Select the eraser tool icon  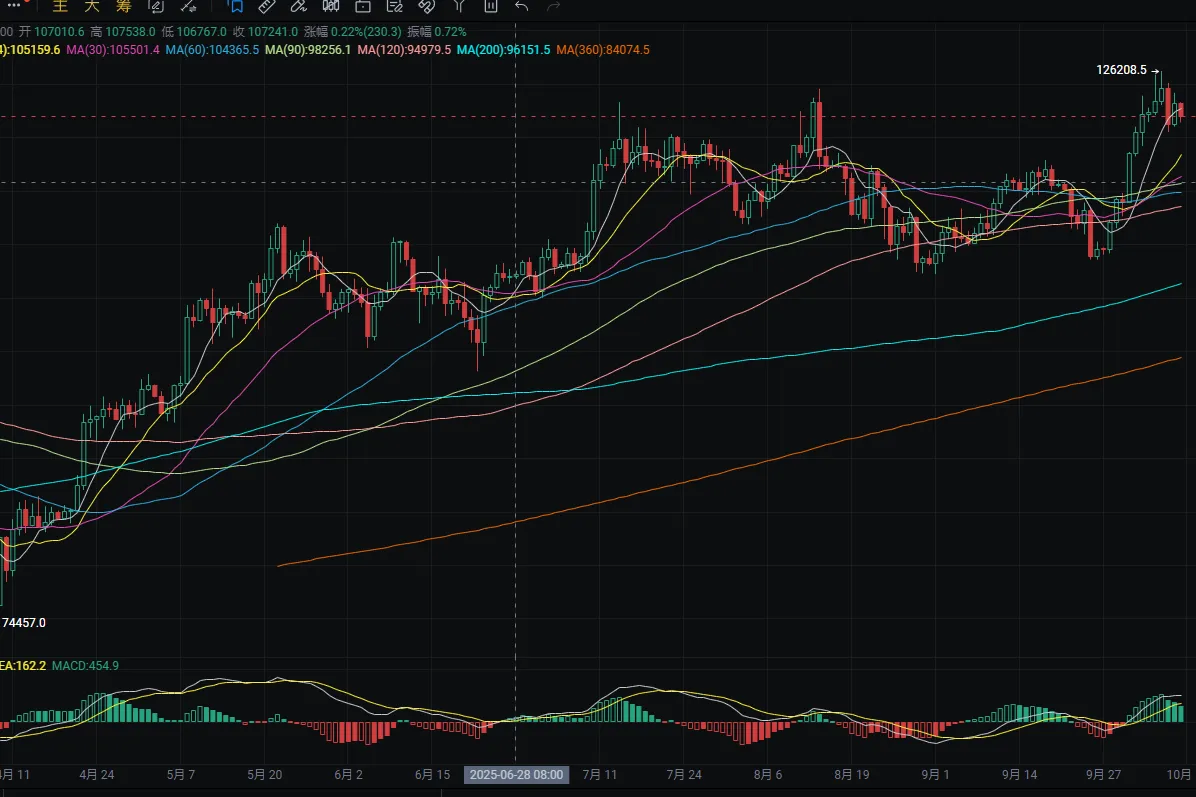point(297,6)
